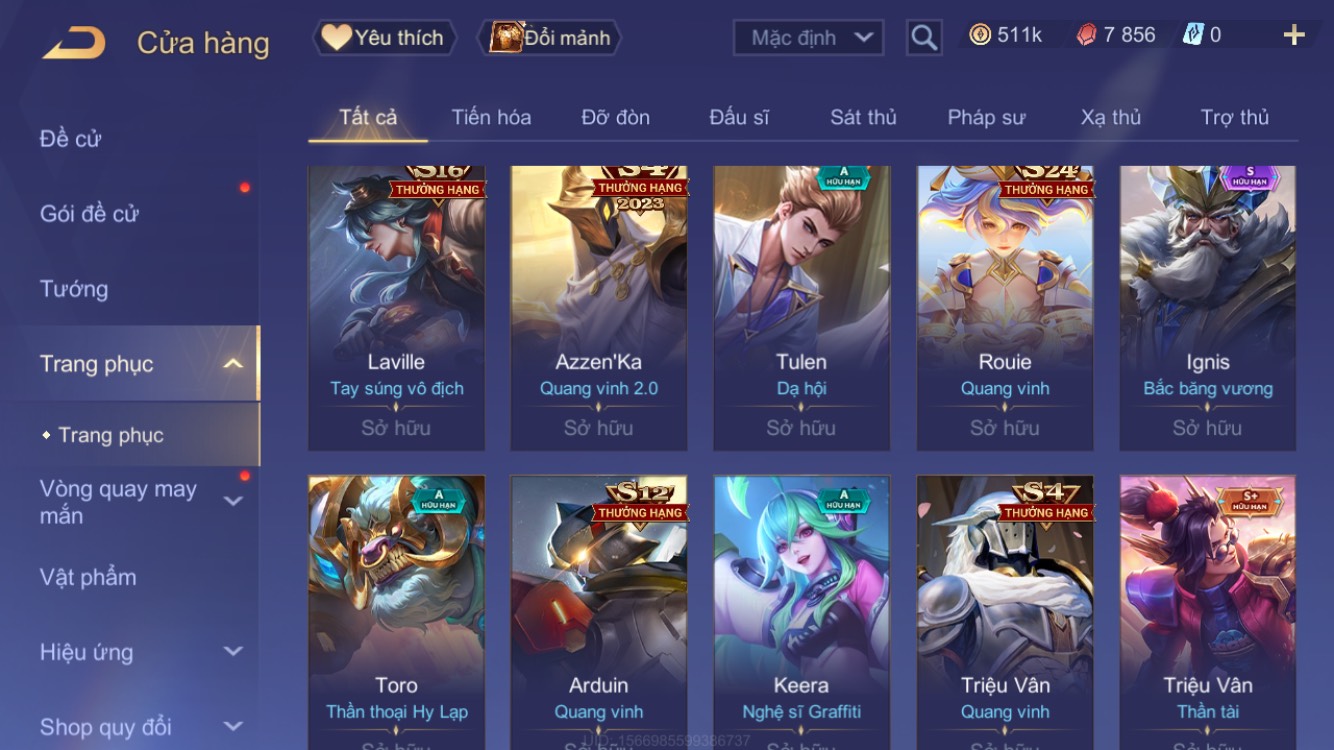
Task: Open the Mặc định sort dropdown
Action: 808,38
